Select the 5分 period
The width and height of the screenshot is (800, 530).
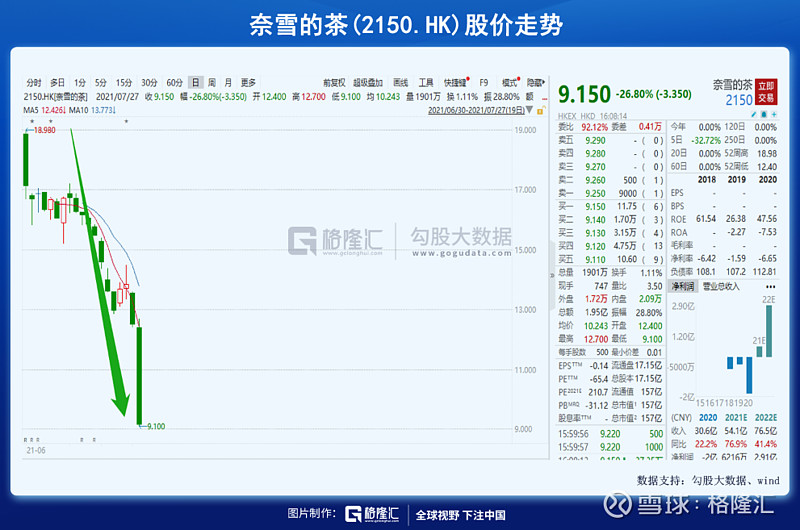click(101, 83)
